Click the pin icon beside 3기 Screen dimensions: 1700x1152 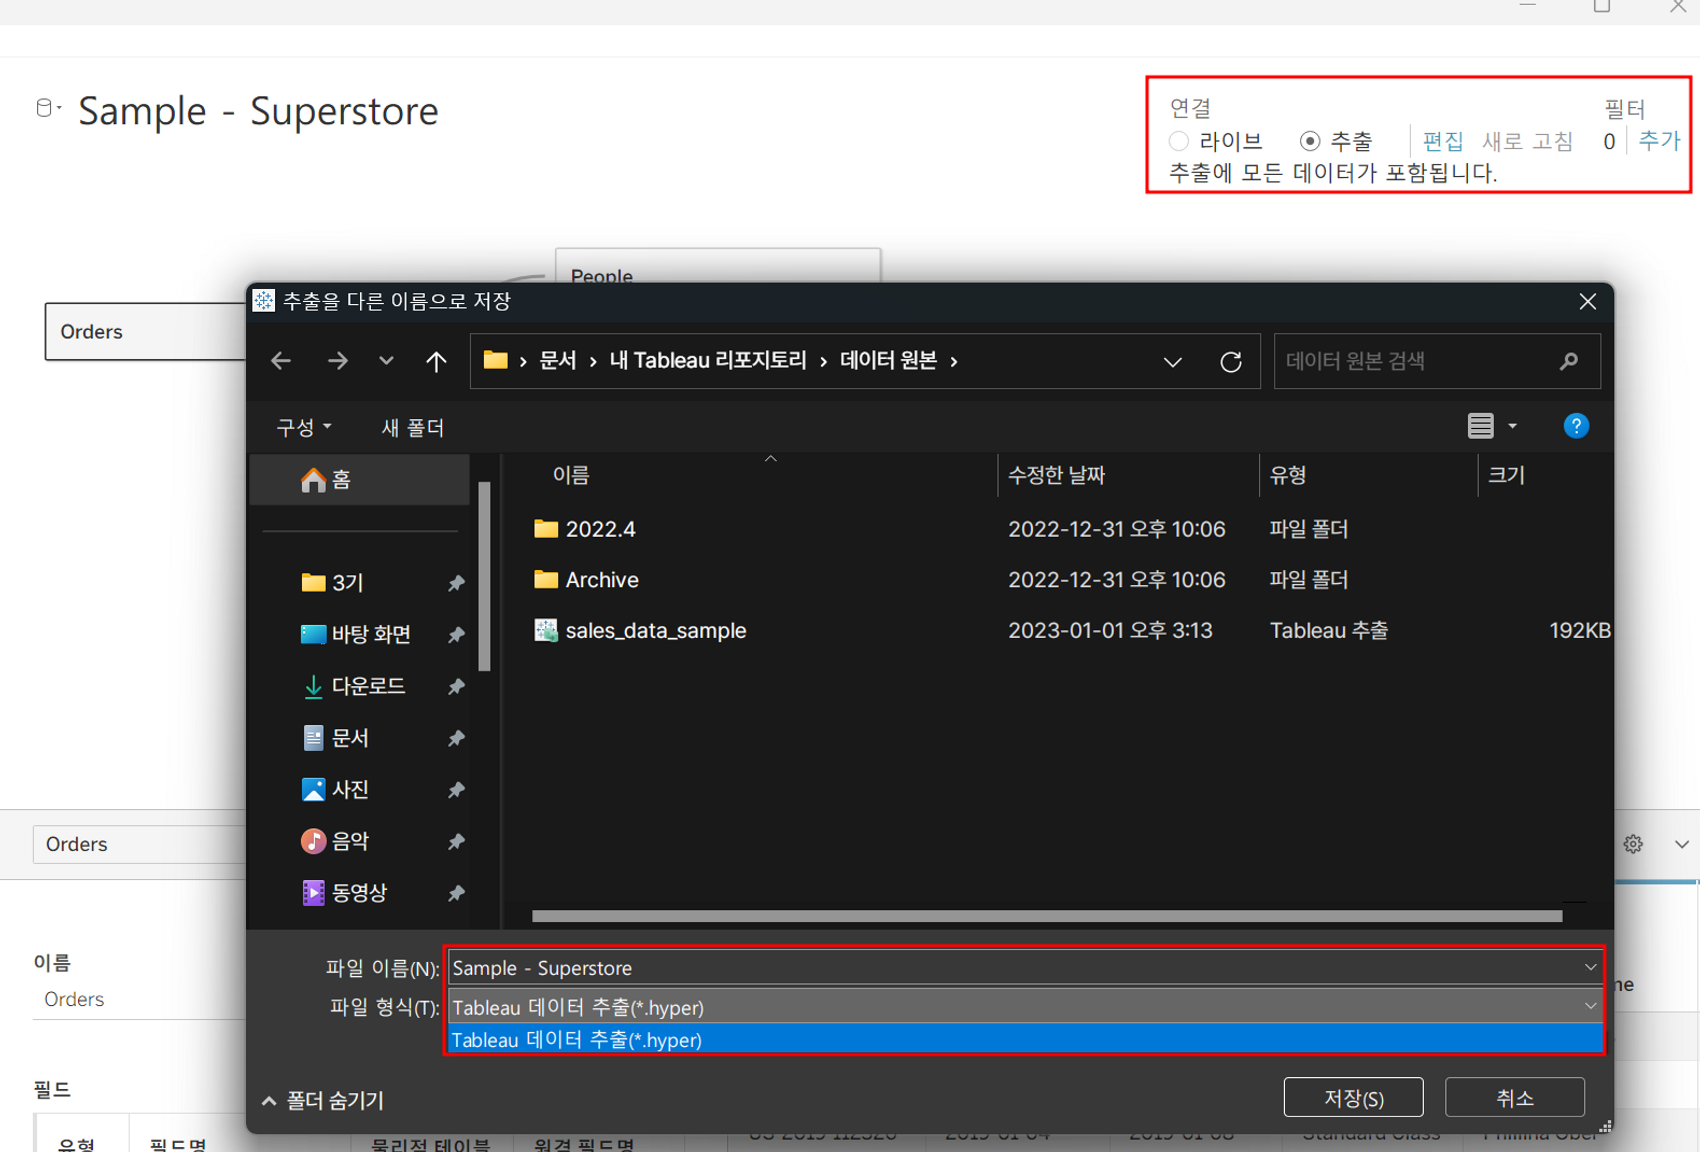click(456, 583)
